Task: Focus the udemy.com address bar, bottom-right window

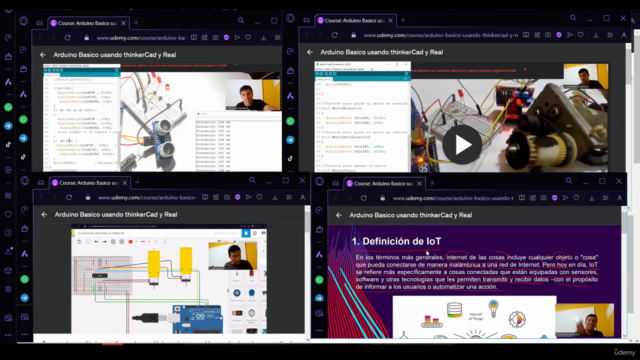Action: pos(453,198)
